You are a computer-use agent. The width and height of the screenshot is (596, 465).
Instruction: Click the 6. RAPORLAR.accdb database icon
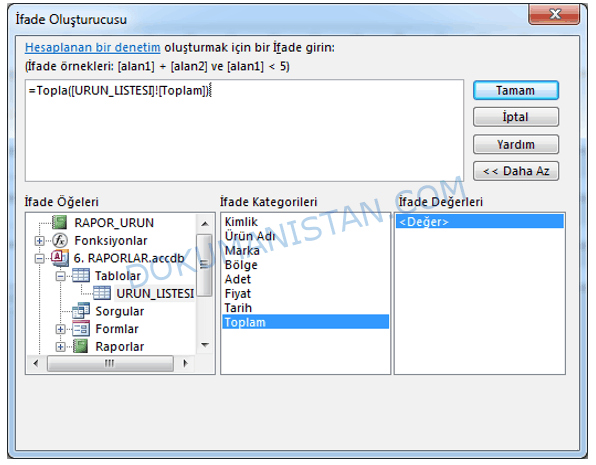(60, 258)
